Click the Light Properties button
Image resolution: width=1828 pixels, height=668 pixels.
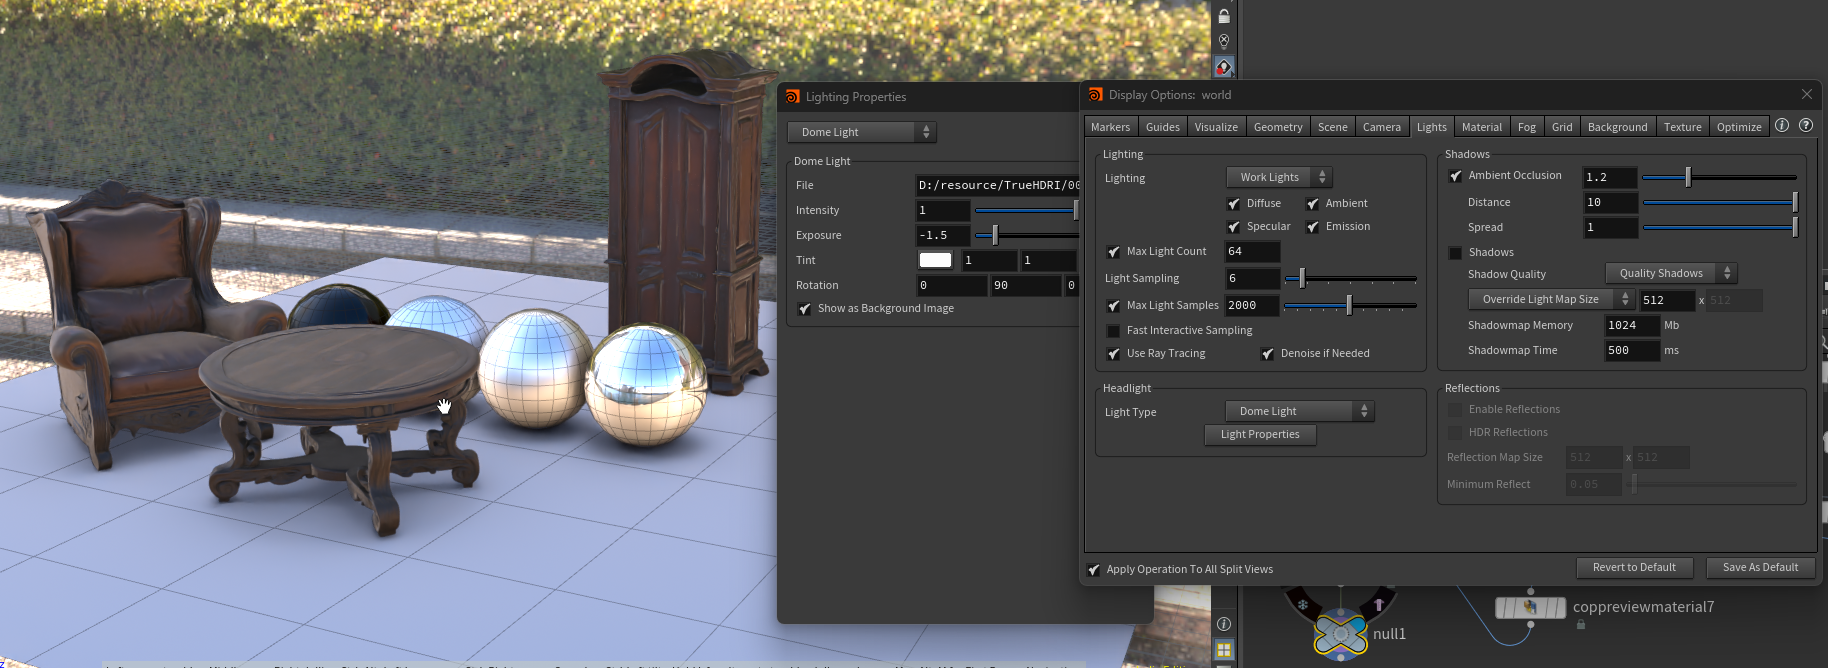(1260, 435)
